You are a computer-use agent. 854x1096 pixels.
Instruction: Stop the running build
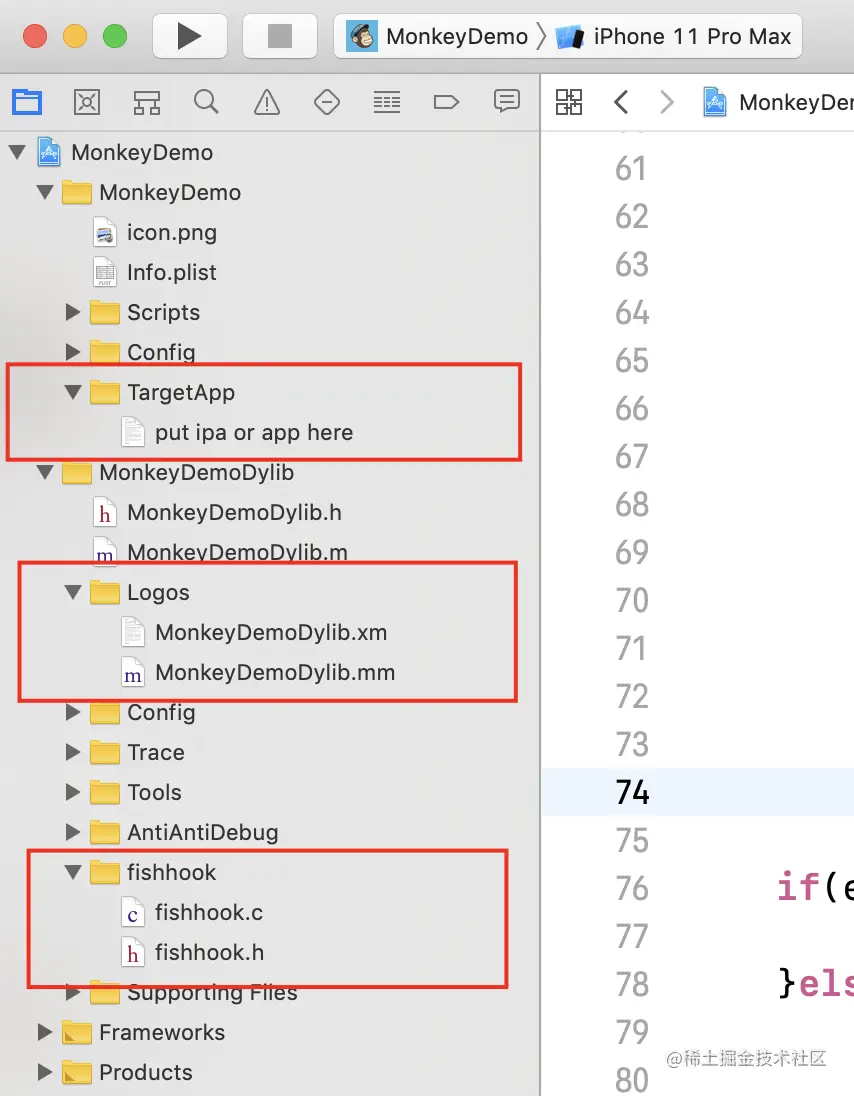click(280, 36)
